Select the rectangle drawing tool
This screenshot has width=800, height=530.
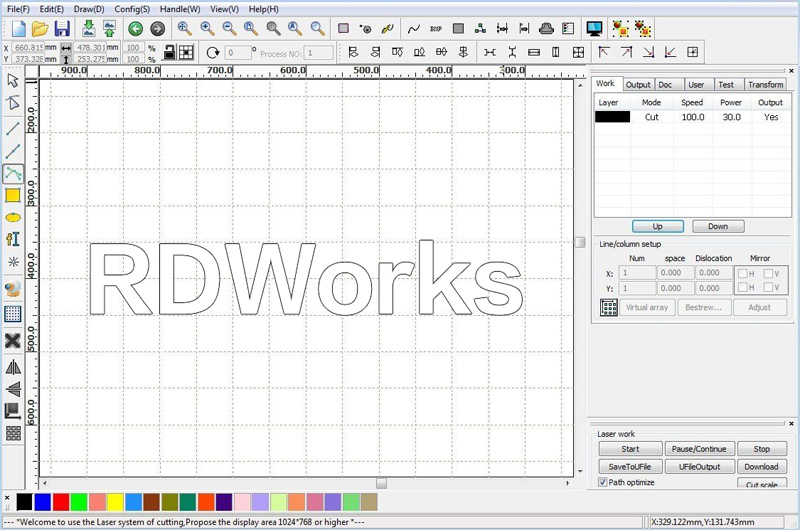(13, 195)
